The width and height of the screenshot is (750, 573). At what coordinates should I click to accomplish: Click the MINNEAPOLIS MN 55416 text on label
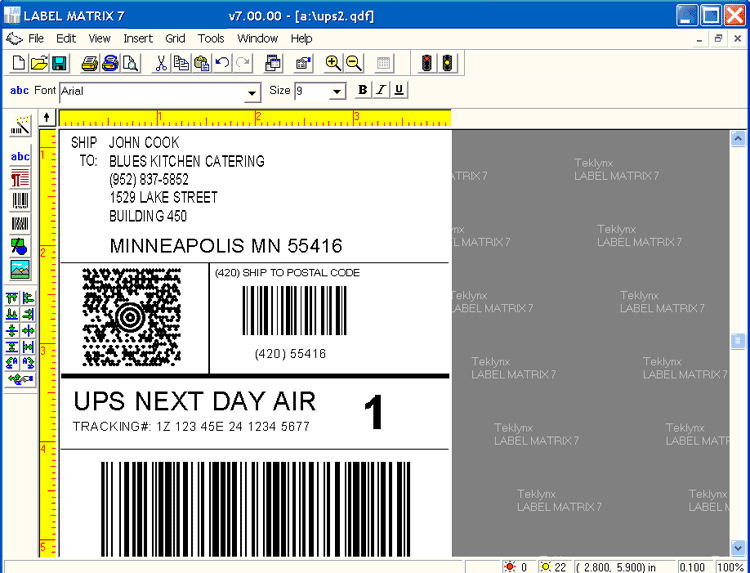[x=226, y=246]
